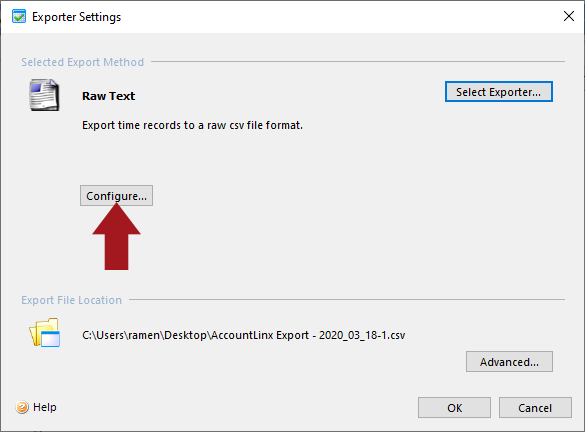Viewport: 585px width, 432px height.
Task: Click the Select Exporter... button
Action: click(498, 91)
